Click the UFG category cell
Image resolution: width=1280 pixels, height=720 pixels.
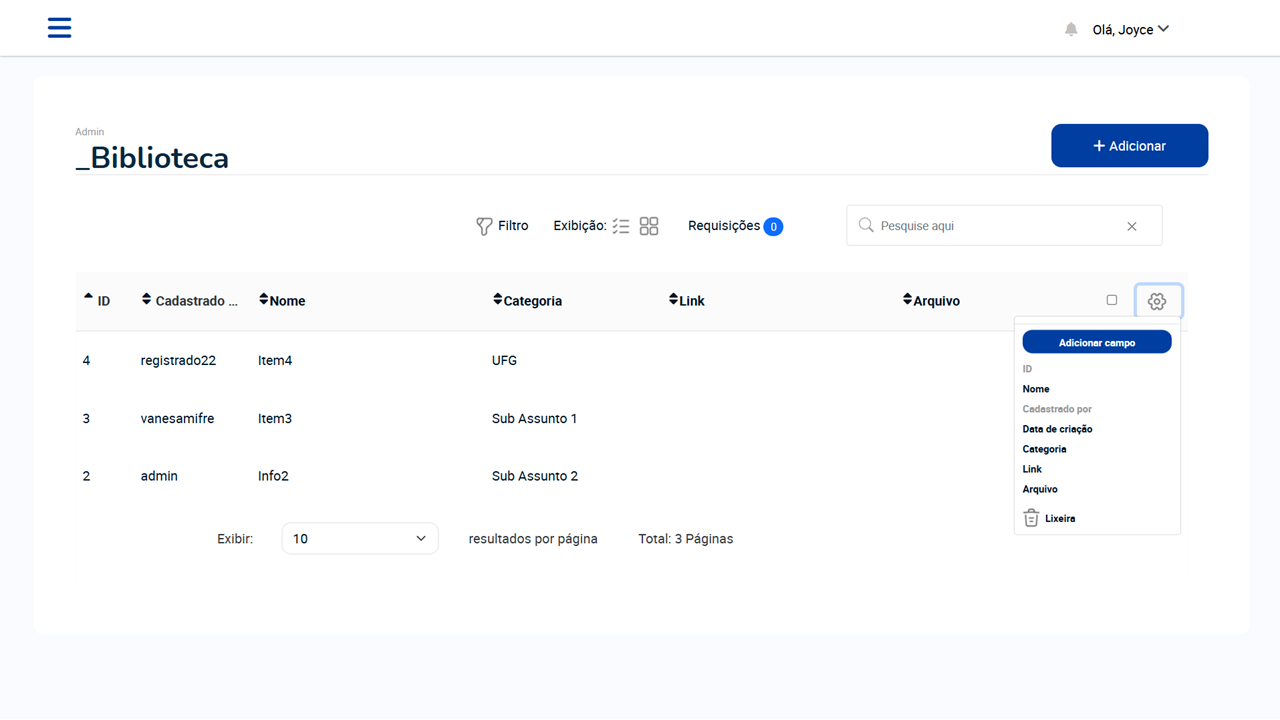click(504, 360)
